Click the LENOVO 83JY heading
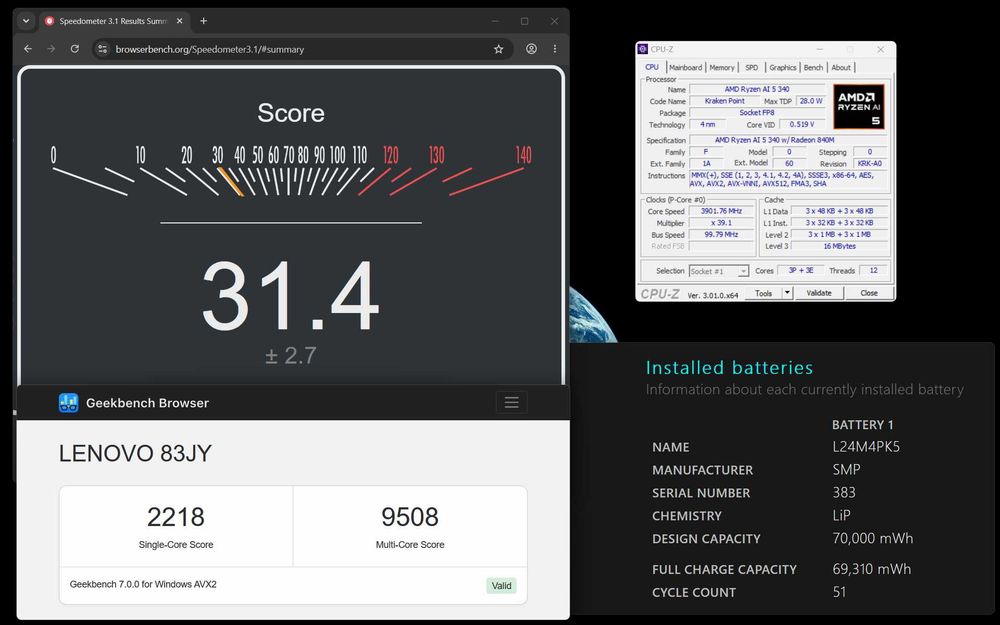 (135, 453)
